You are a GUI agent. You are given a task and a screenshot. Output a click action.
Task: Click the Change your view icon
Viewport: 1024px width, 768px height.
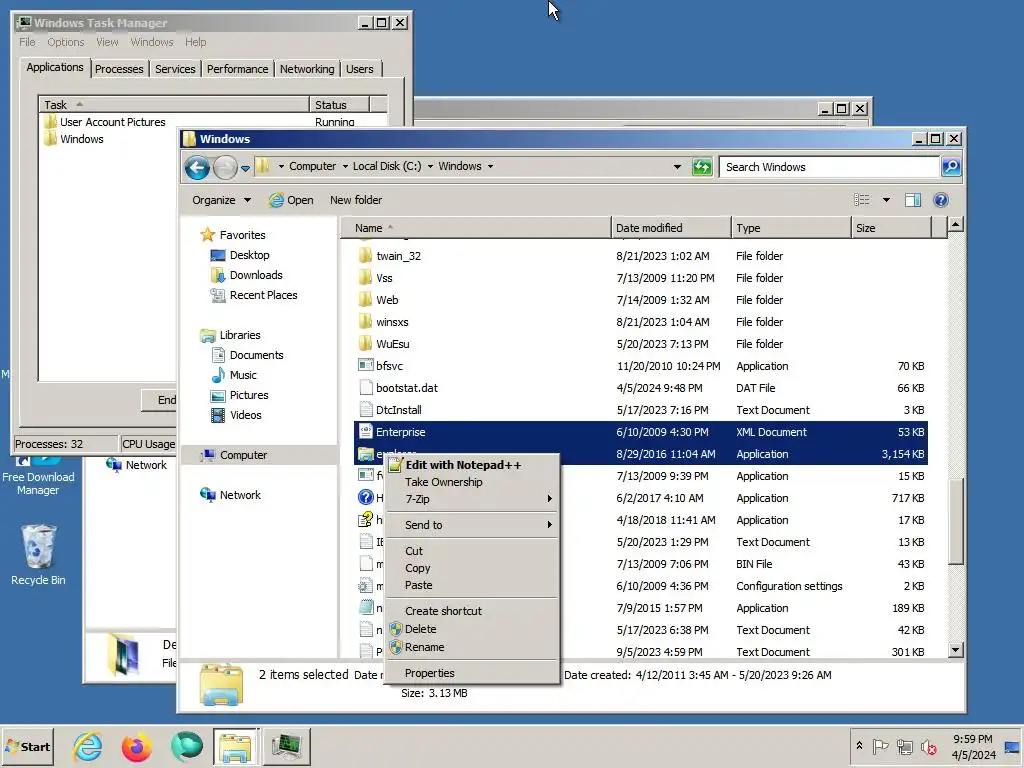coord(862,200)
